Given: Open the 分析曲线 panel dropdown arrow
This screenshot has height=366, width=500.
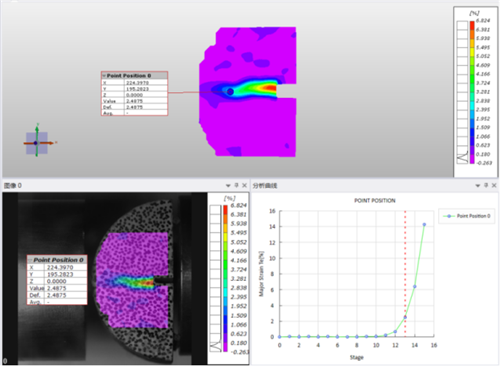Looking at the screenshot, I should click(x=478, y=186).
